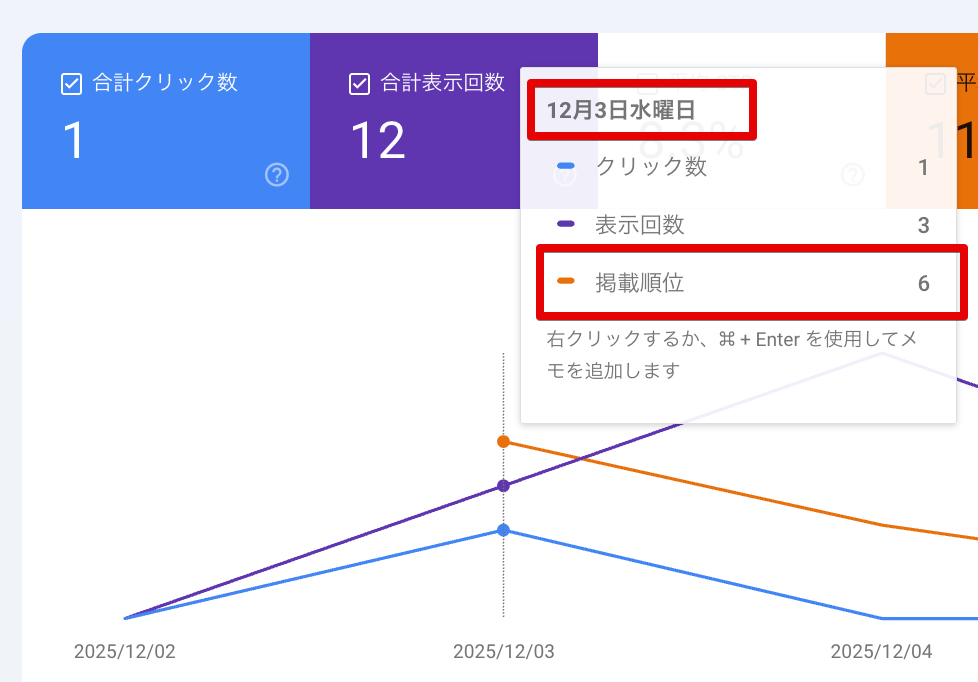The image size is (978, 682).
Task: Toggle checkbox on the orange metric card
Action: (936, 84)
